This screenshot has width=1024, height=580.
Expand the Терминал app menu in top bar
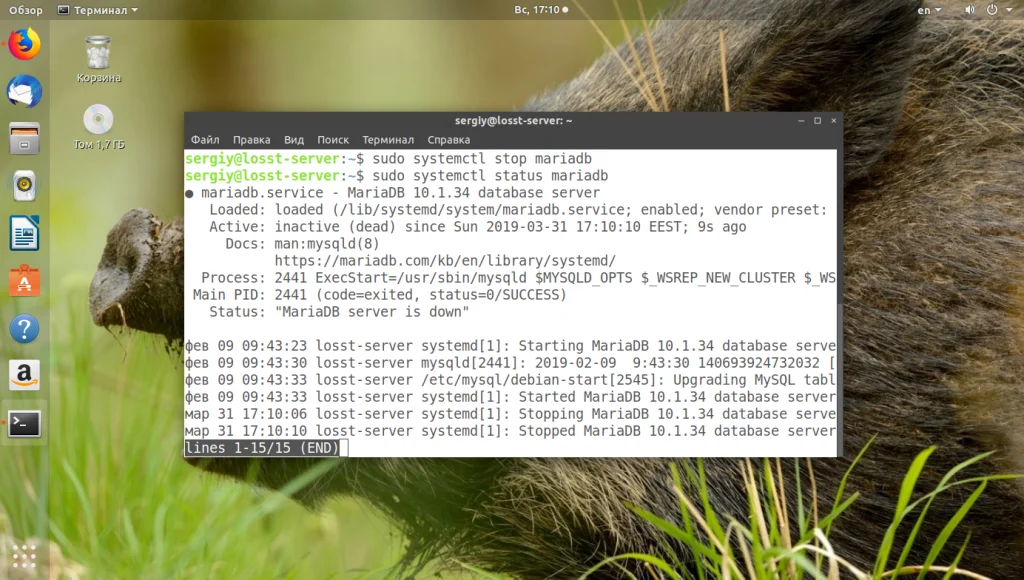[x=98, y=10]
